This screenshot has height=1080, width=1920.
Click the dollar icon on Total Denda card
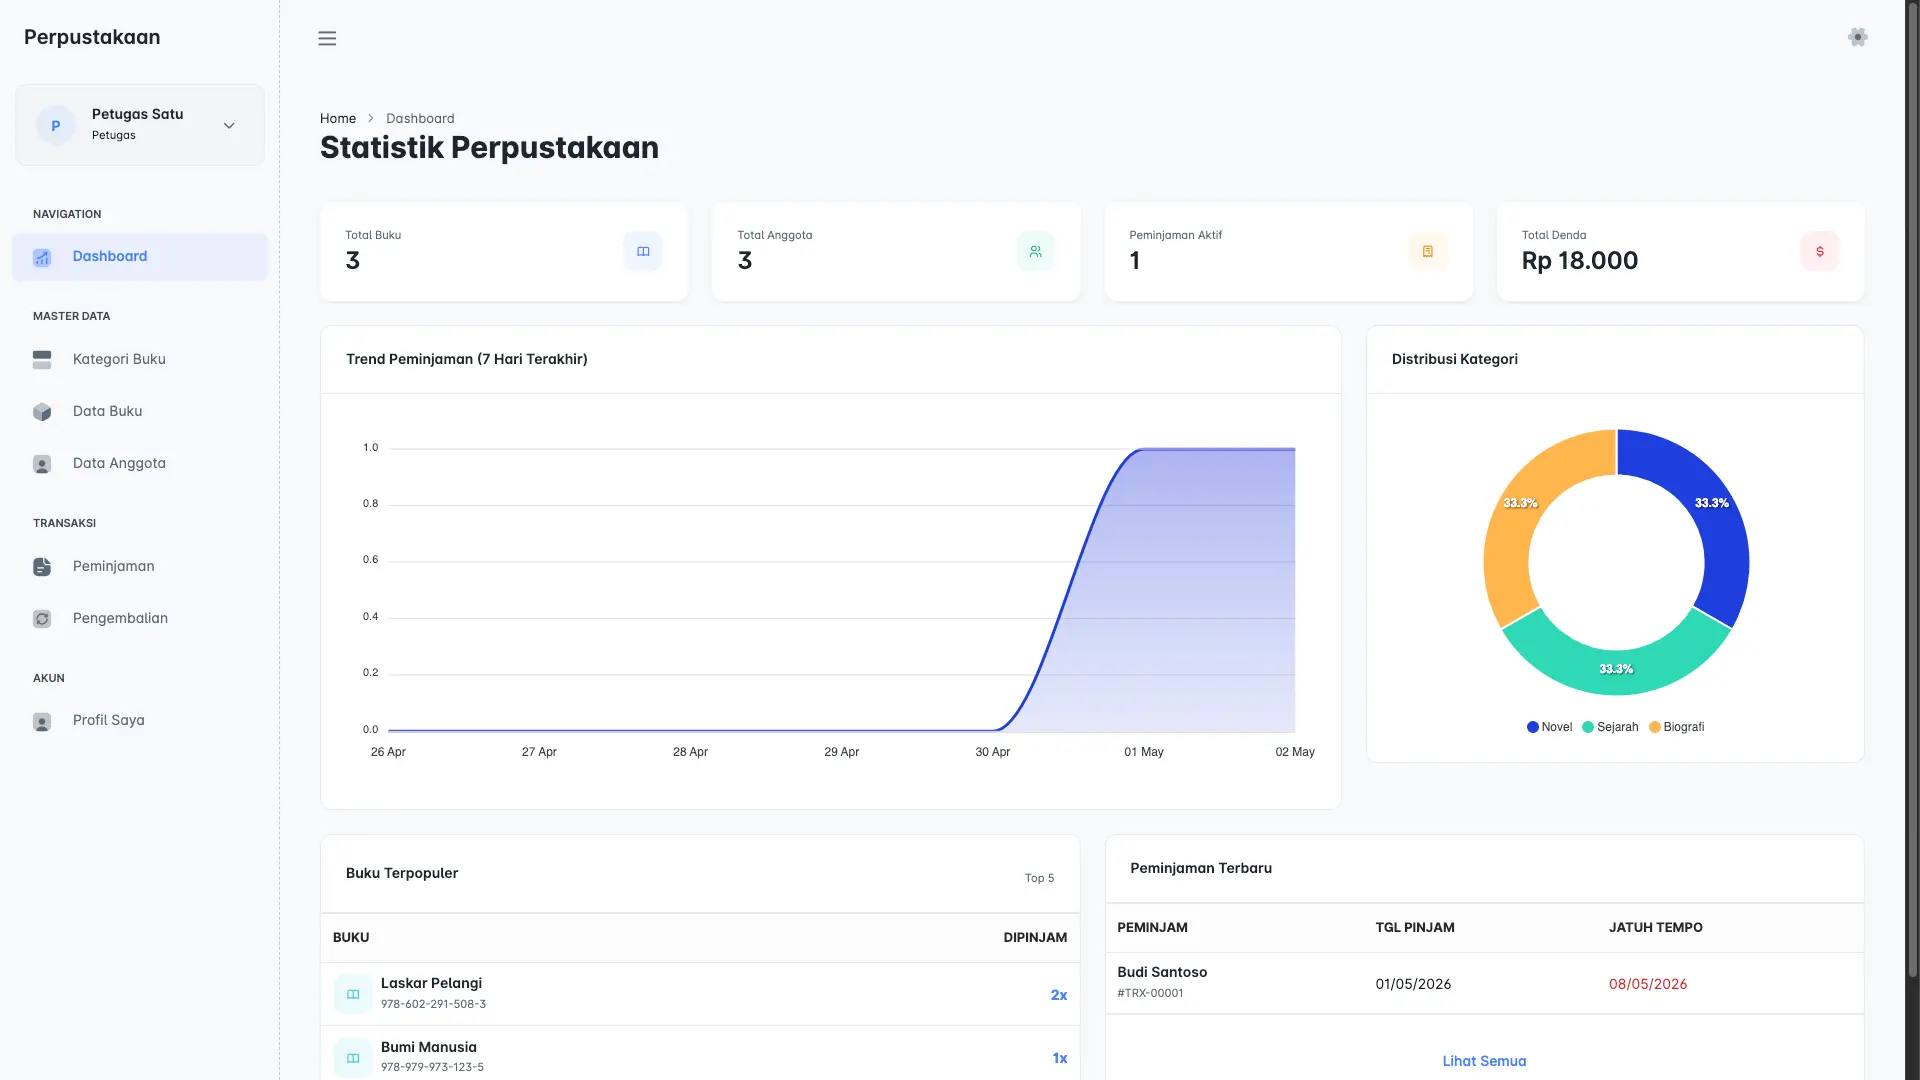click(1819, 251)
